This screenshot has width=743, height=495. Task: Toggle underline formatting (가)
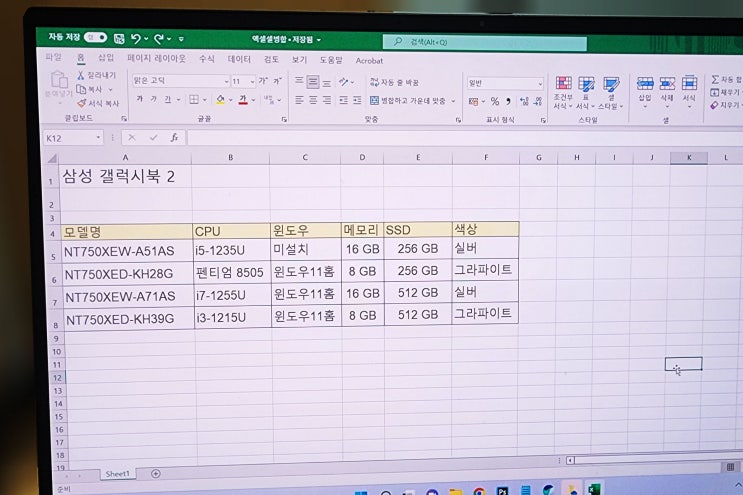[167, 99]
